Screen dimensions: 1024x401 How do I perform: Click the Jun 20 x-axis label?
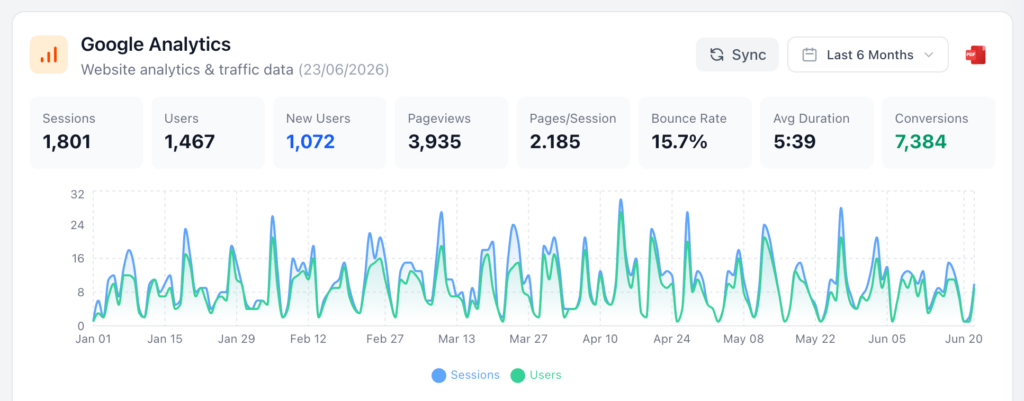(964, 339)
